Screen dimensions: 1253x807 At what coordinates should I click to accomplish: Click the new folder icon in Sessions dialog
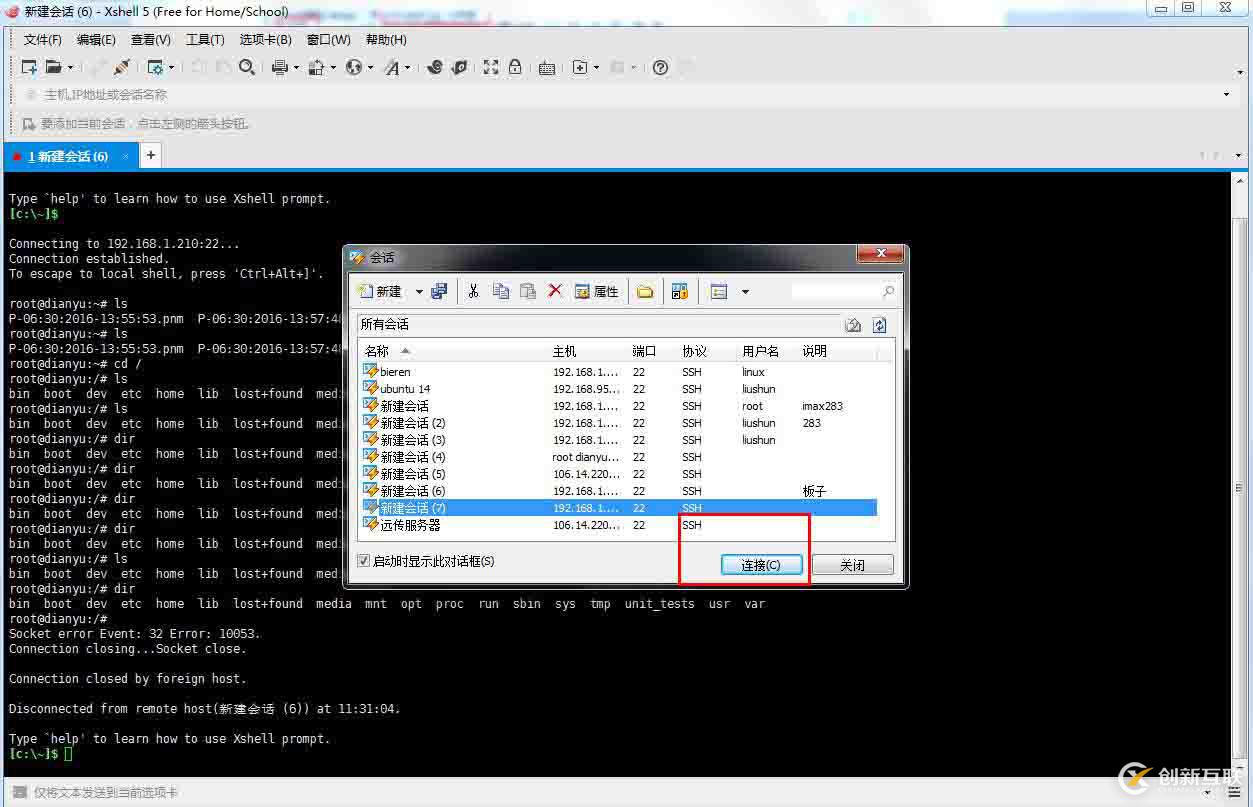pyautogui.click(x=645, y=291)
